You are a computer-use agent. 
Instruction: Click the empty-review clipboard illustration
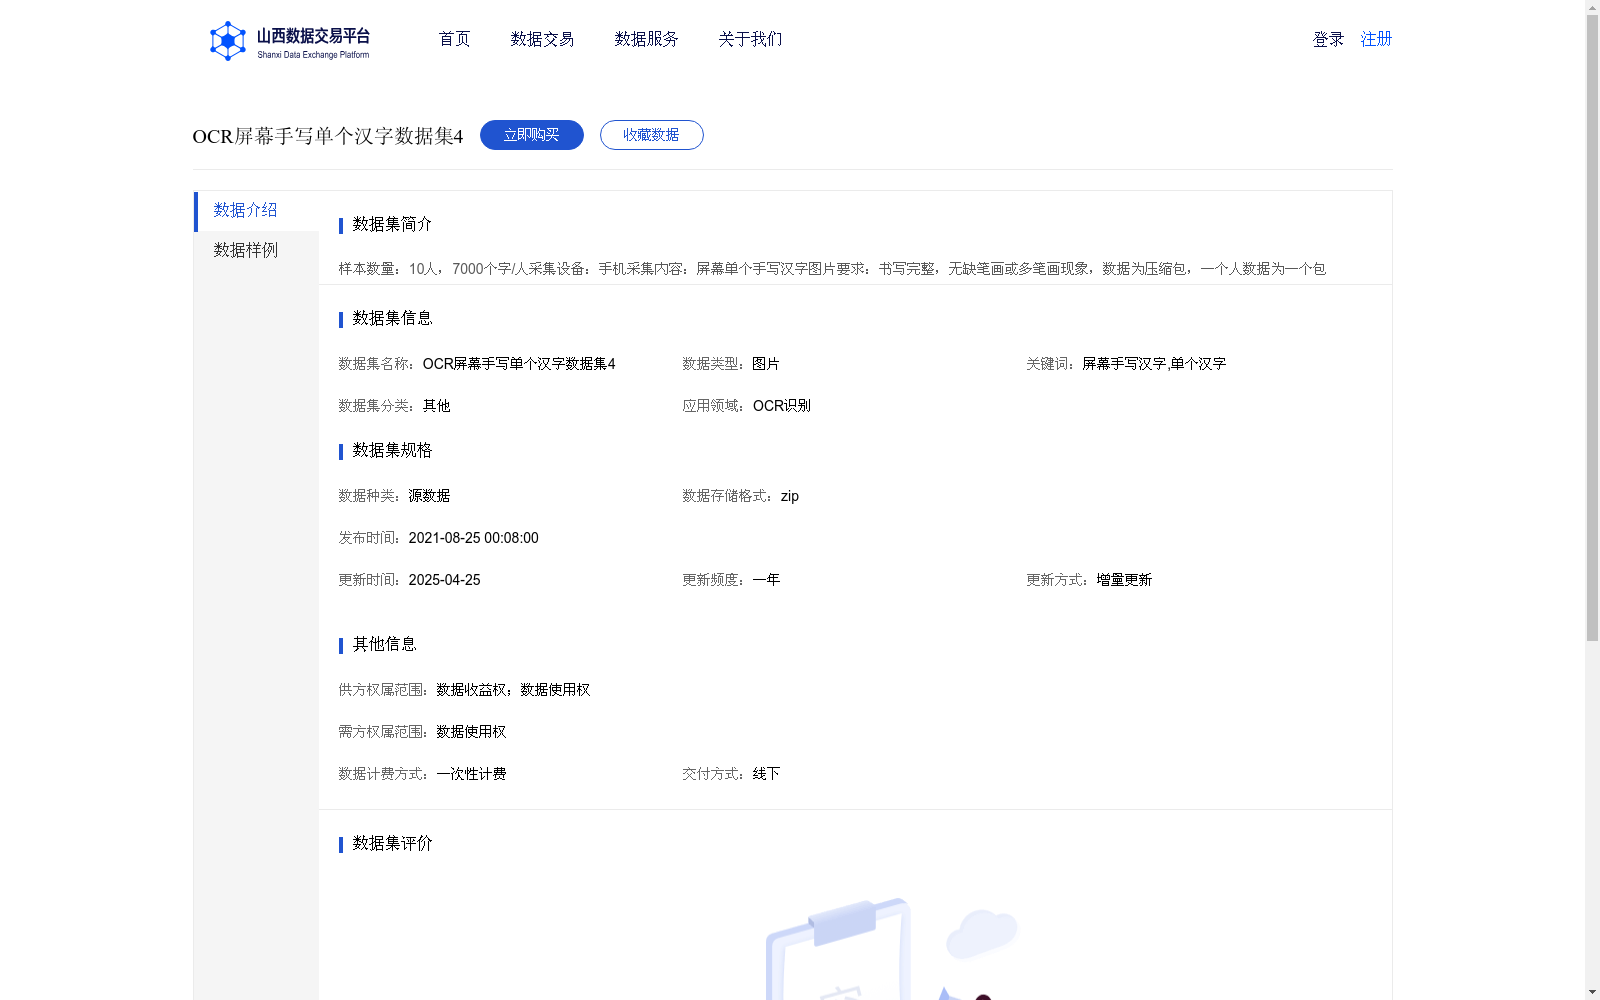[x=890, y=948]
